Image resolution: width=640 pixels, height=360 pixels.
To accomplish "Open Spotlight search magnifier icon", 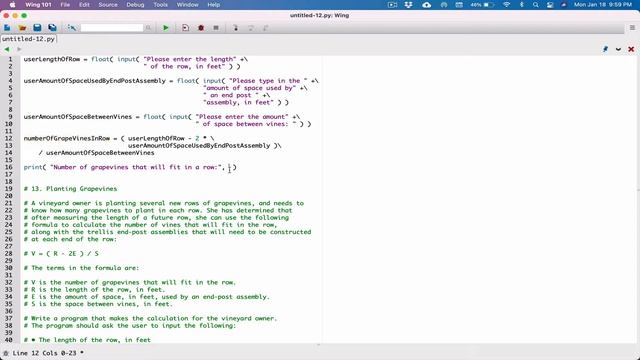I will click(x=536, y=5).
